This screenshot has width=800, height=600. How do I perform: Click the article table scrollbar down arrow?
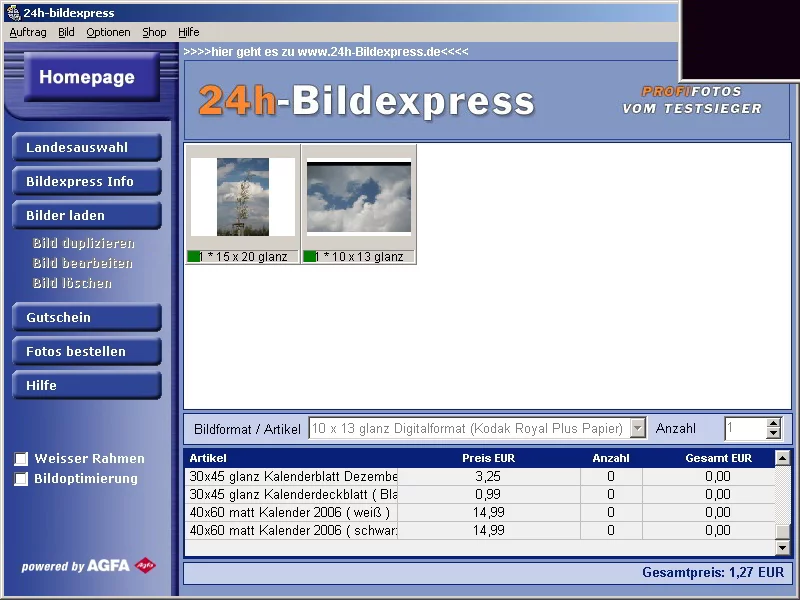click(x=782, y=548)
